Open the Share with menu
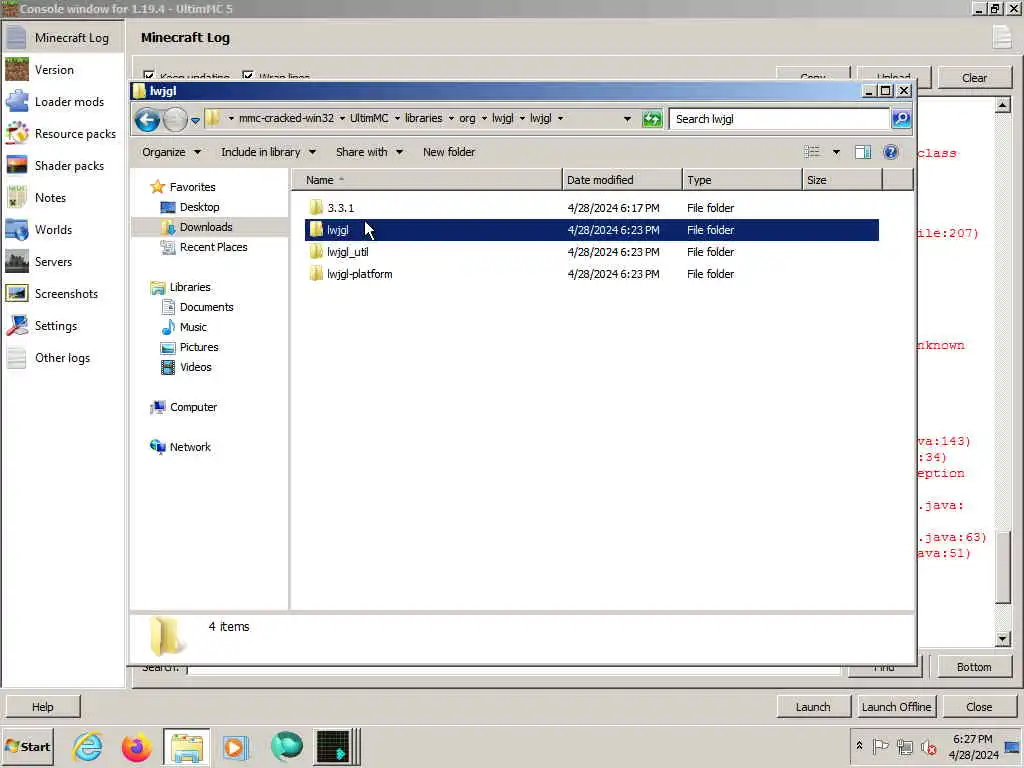1024x768 pixels. [x=369, y=152]
